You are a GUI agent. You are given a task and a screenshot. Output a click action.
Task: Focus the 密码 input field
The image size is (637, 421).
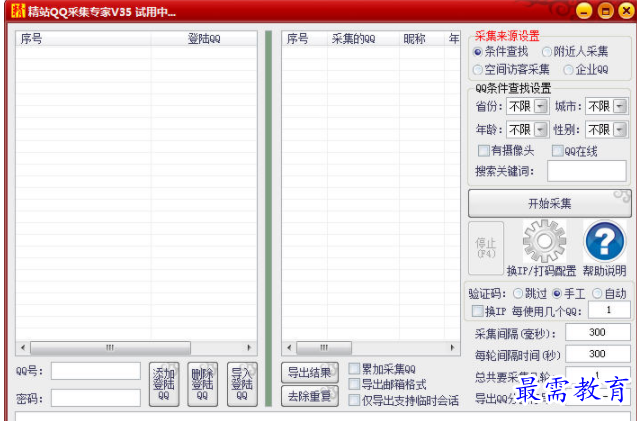[x=96, y=398]
